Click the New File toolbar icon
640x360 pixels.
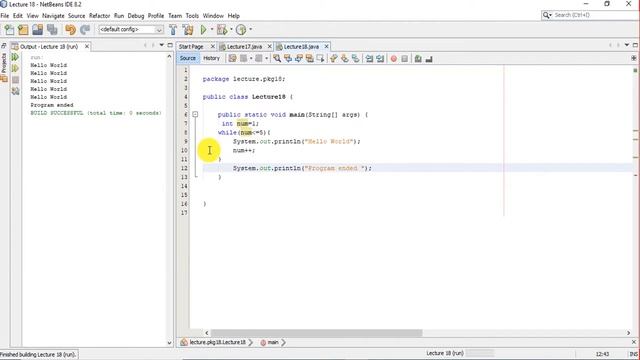coord(9,29)
